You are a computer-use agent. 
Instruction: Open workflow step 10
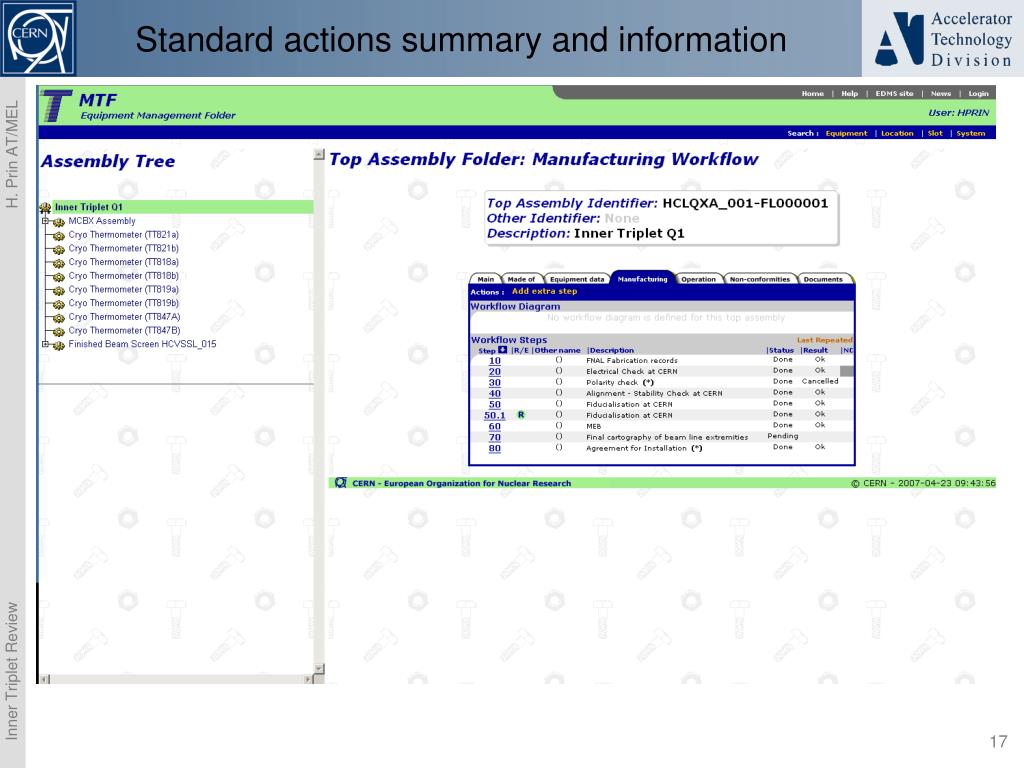click(494, 360)
